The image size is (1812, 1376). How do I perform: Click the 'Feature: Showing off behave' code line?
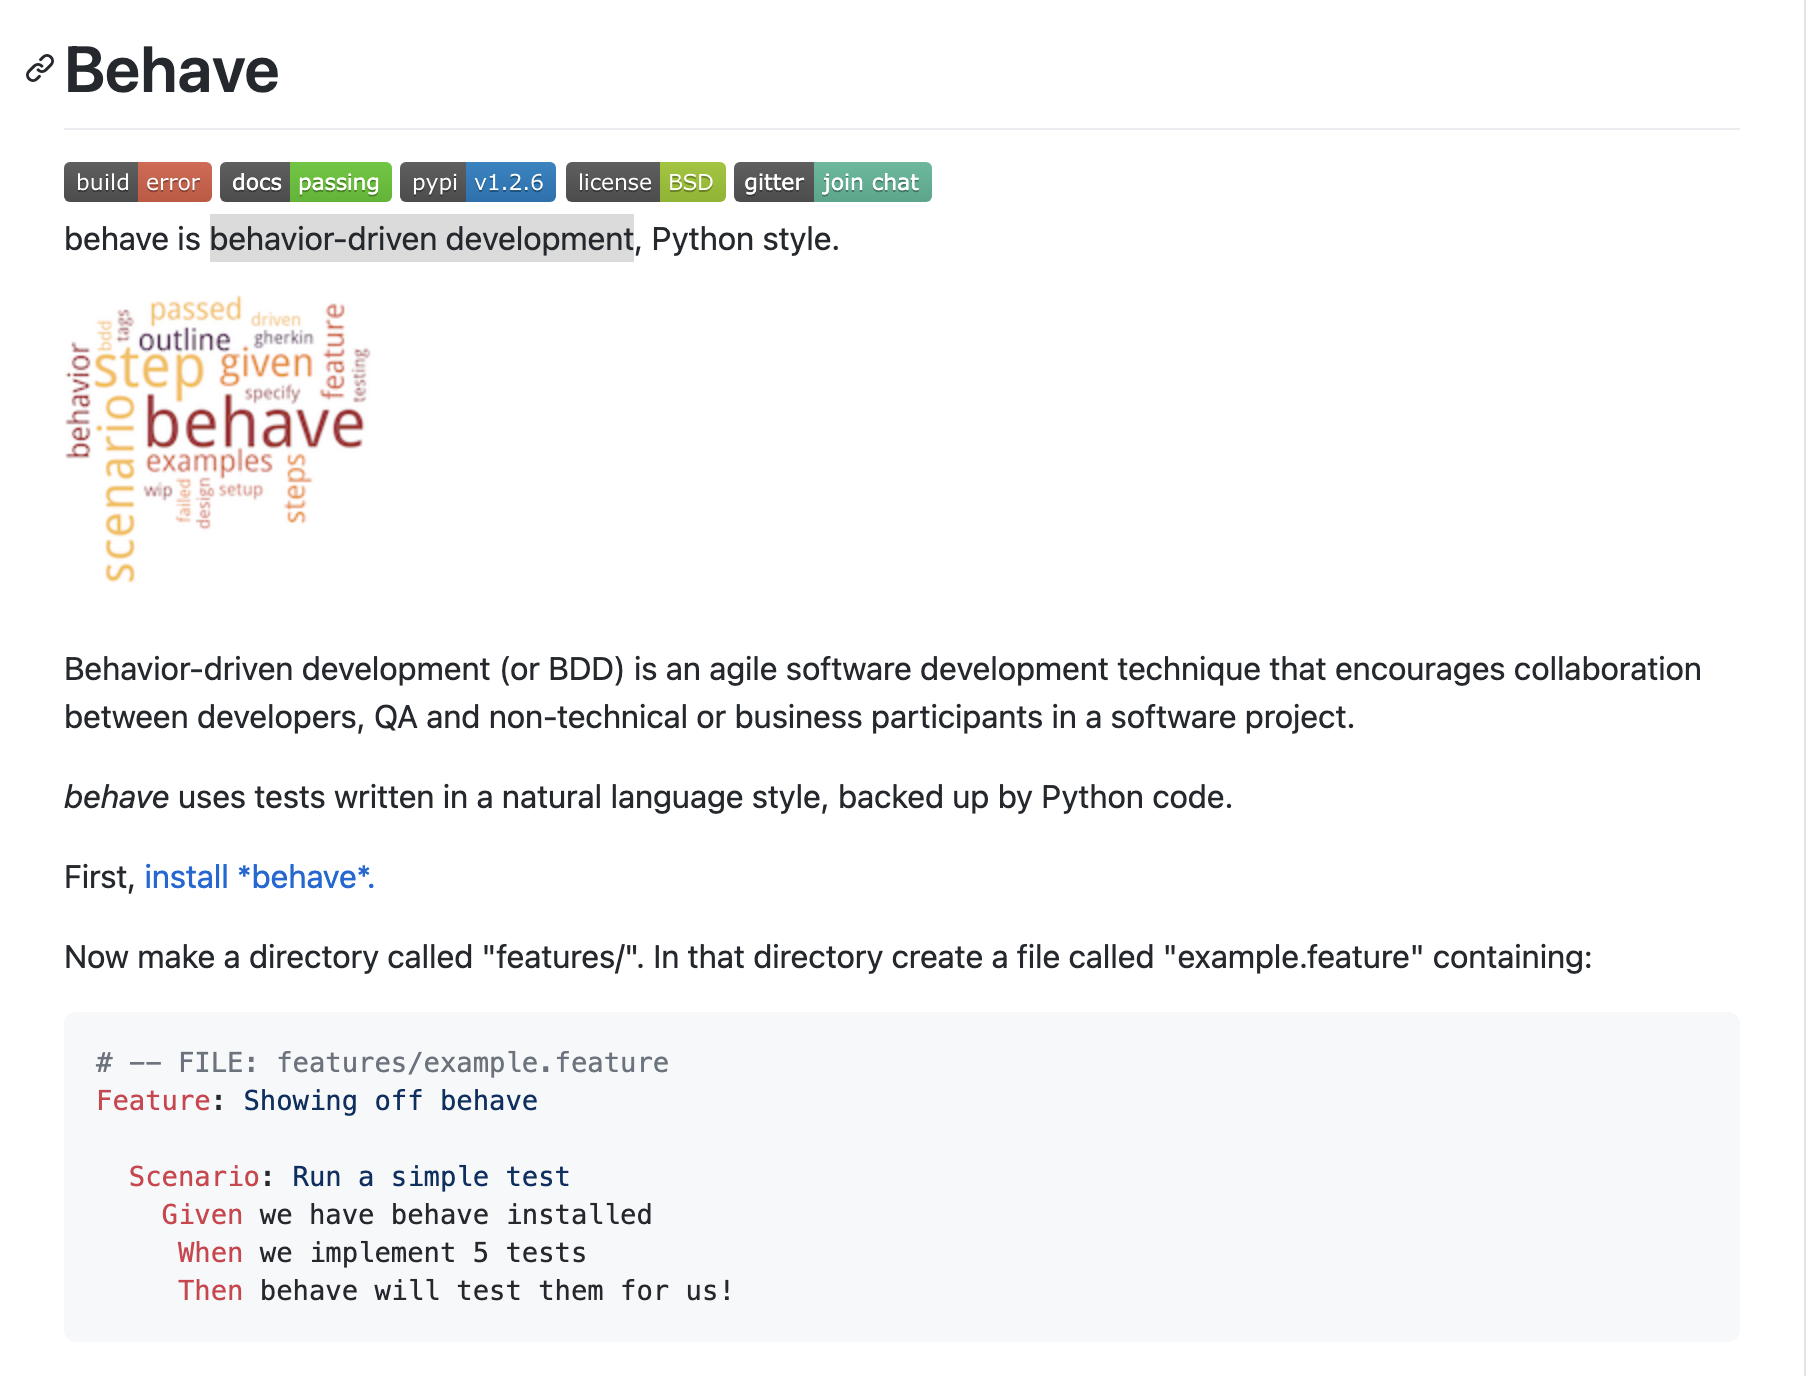pos(316,1100)
